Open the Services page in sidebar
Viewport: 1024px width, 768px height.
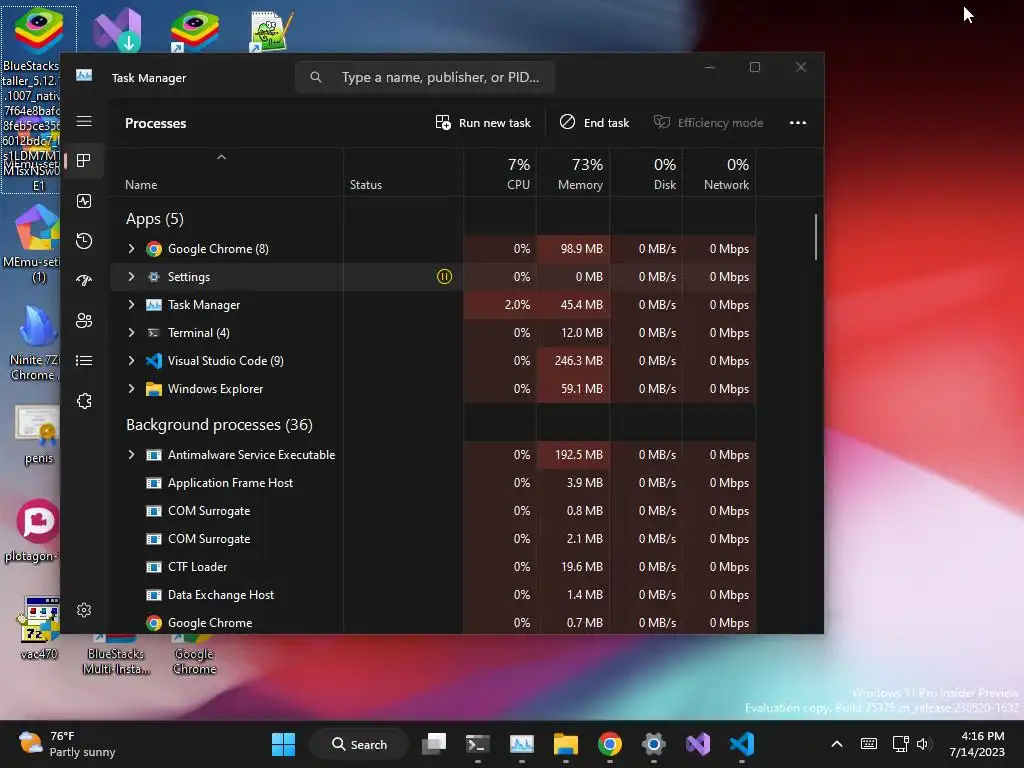coord(84,401)
